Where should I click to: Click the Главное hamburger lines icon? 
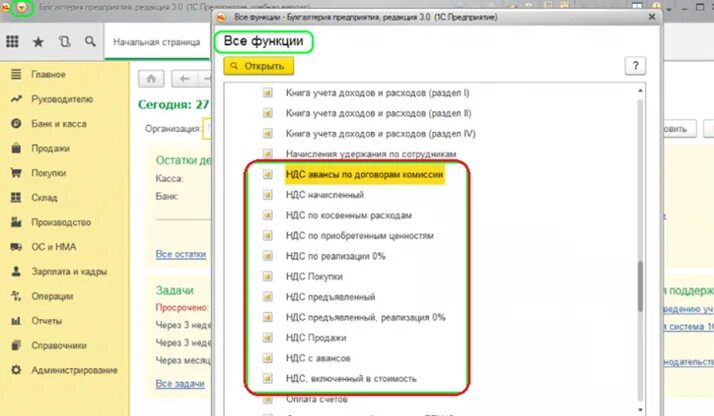tap(16, 74)
